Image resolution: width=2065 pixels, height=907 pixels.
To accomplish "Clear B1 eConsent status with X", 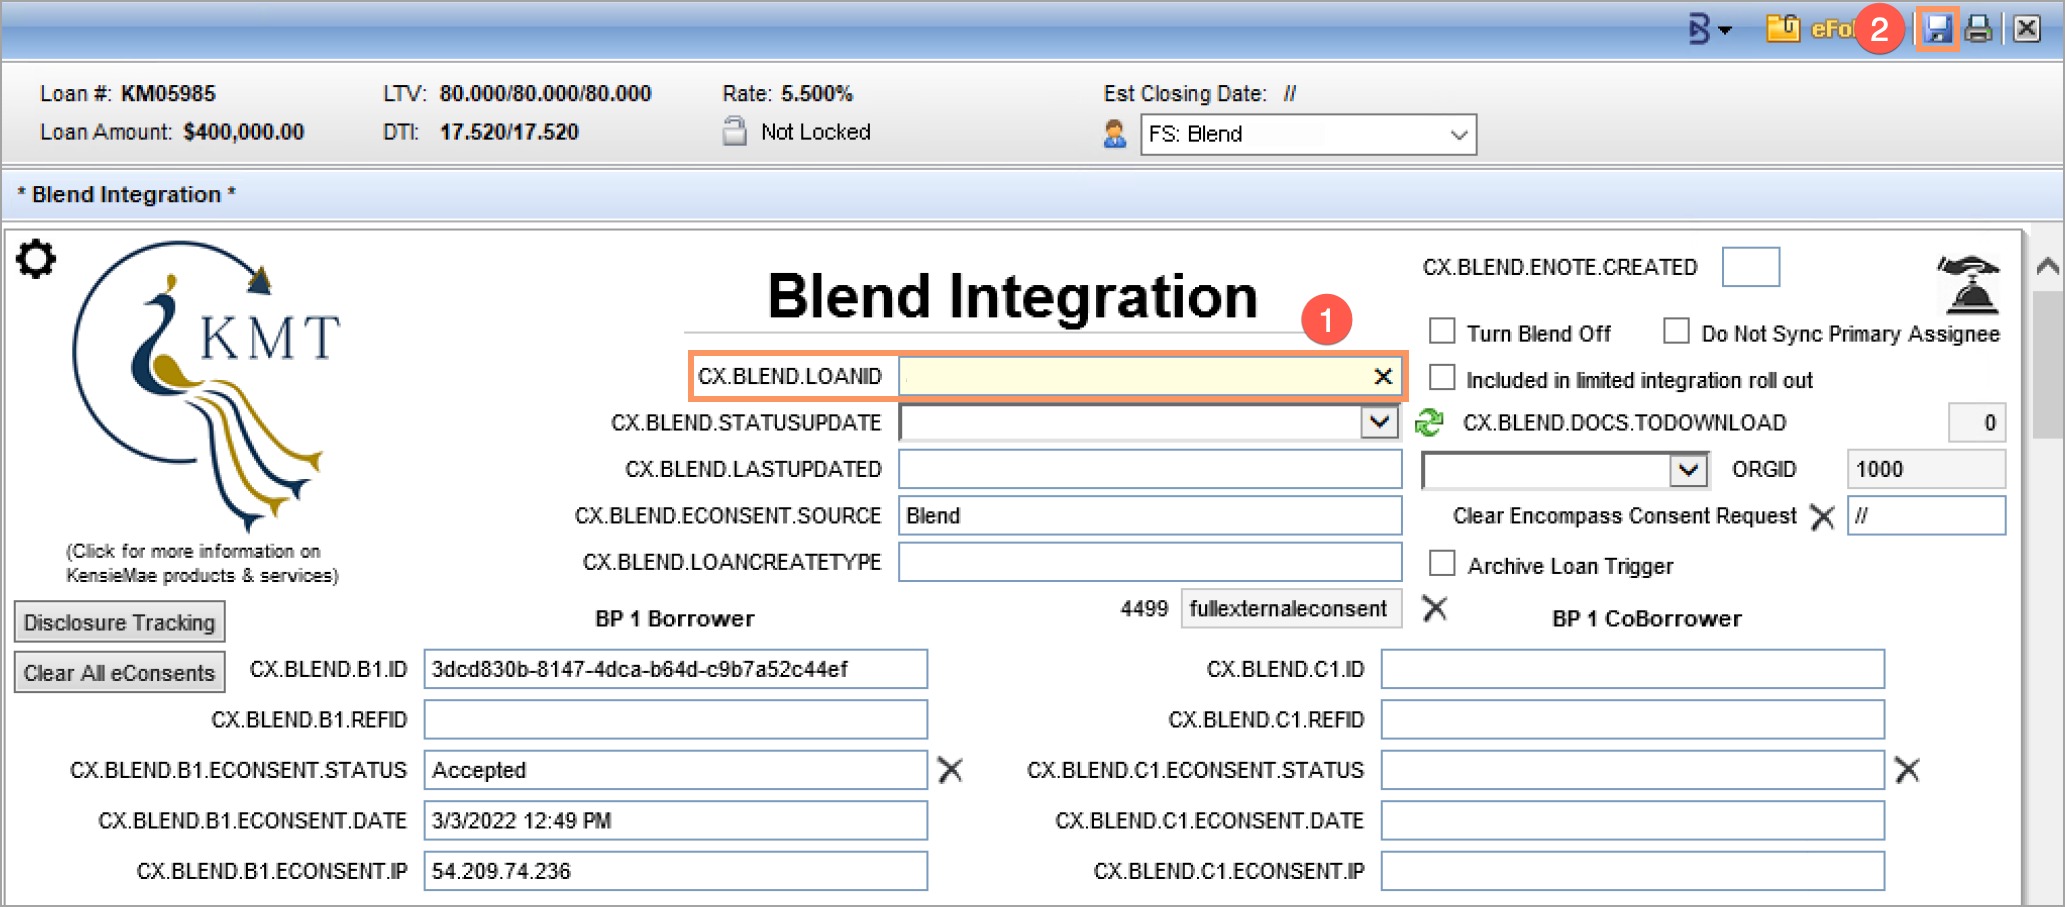I will pos(950,770).
